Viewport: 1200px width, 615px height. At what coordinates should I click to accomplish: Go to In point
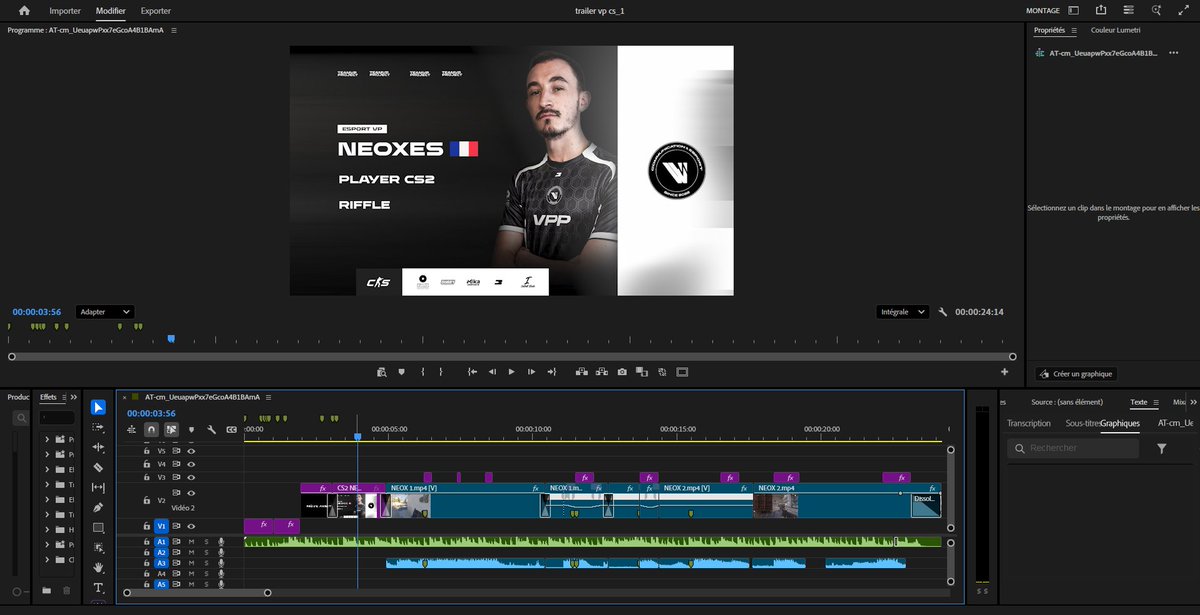click(472, 372)
